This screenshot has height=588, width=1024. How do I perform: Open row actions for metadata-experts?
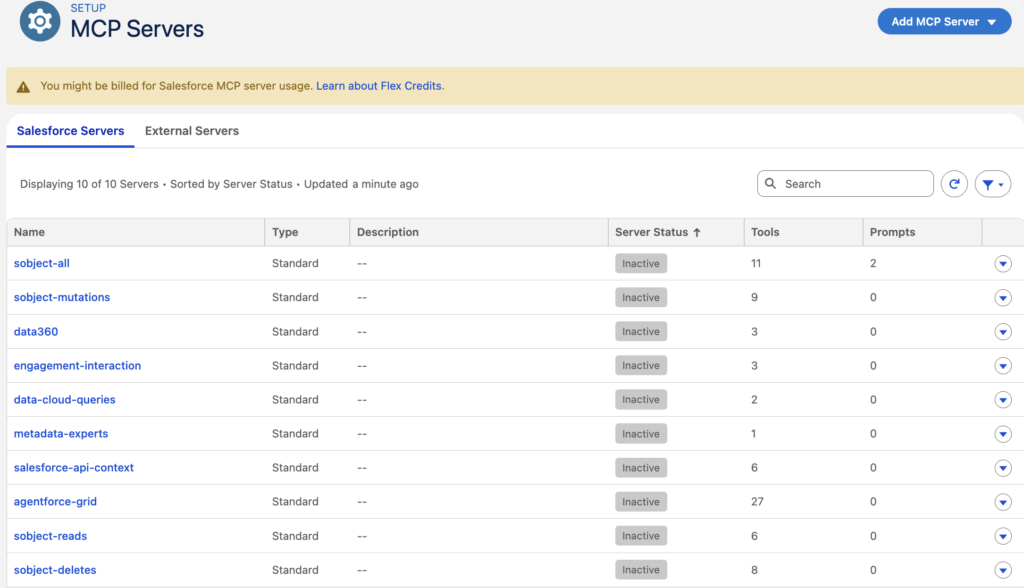click(1003, 434)
